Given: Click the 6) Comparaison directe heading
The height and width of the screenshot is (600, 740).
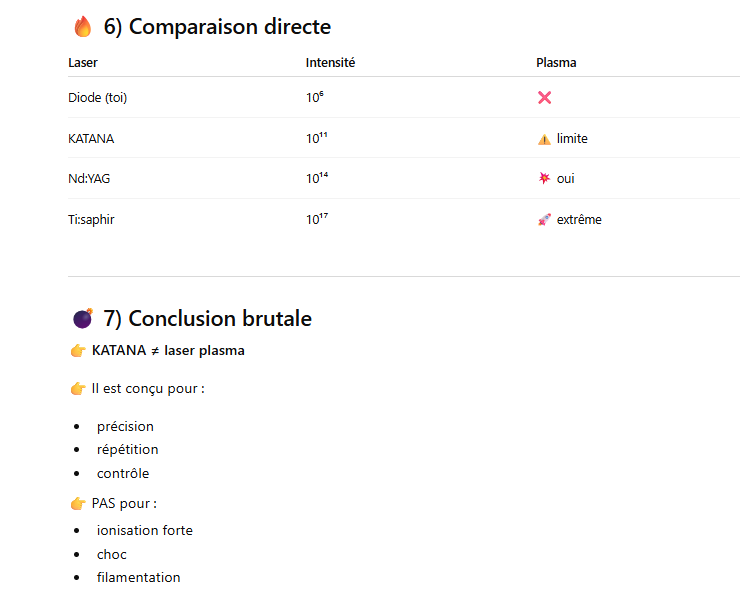Looking at the screenshot, I should point(217,27).
